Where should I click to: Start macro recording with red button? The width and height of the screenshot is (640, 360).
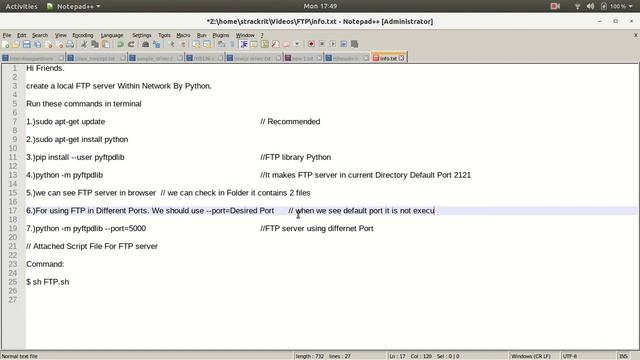coord(311,44)
